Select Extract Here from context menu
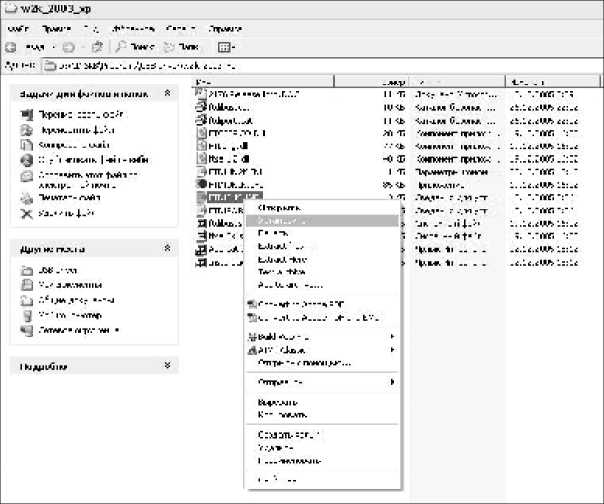604x504 pixels. (x=280, y=258)
